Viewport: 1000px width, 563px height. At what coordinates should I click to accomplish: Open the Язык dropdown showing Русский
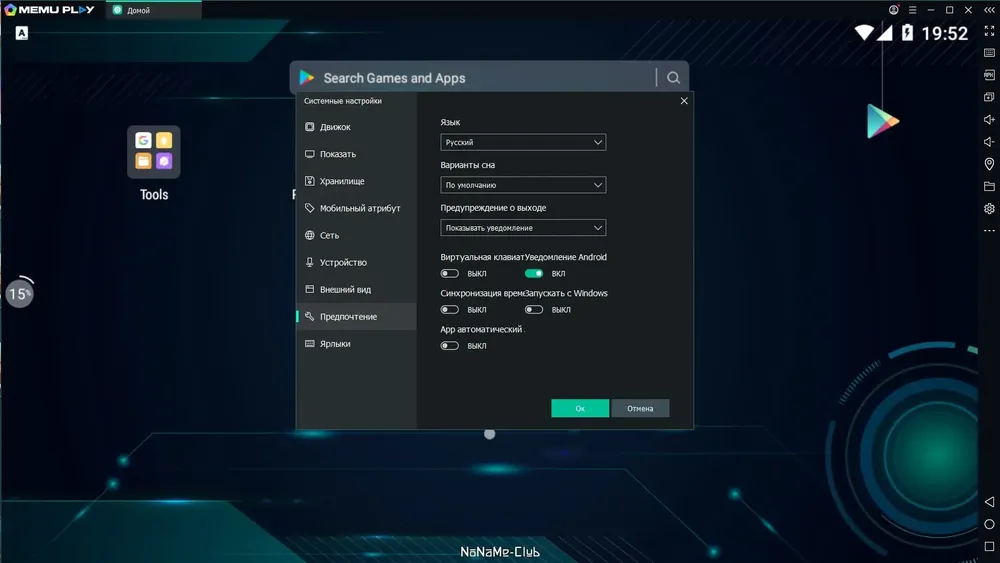click(x=523, y=142)
